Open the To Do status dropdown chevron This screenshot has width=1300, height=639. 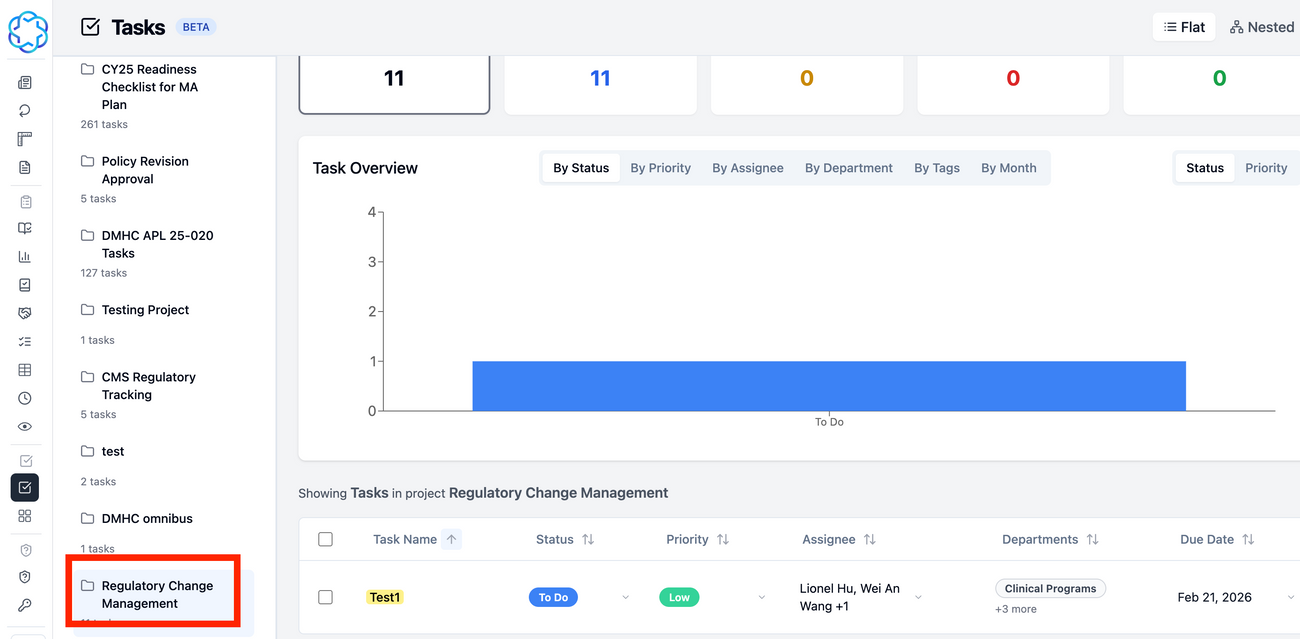click(x=626, y=597)
